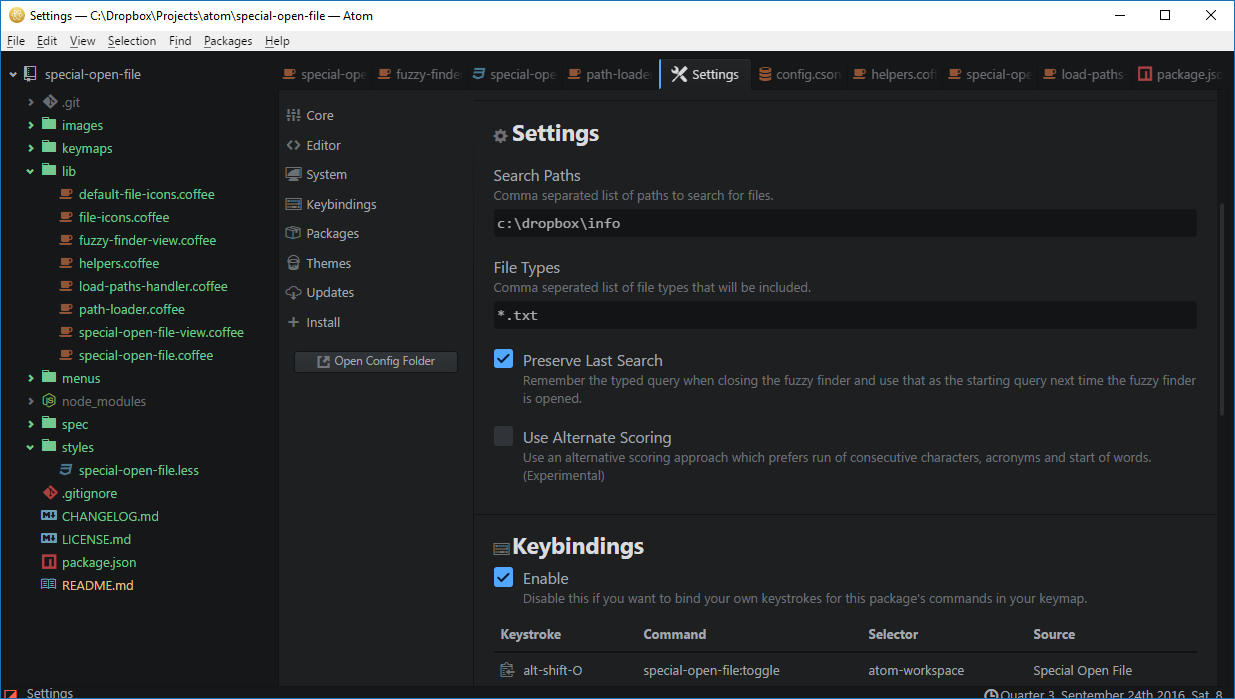1235x699 pixels.
Task: Click the Updates cloud icon
Action: click(293, 292)
